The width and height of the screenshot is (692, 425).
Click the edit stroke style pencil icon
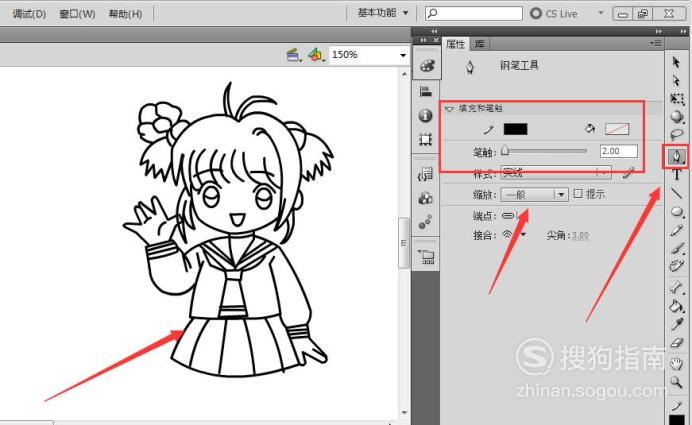pyautogui.click(x=628, y=173)
